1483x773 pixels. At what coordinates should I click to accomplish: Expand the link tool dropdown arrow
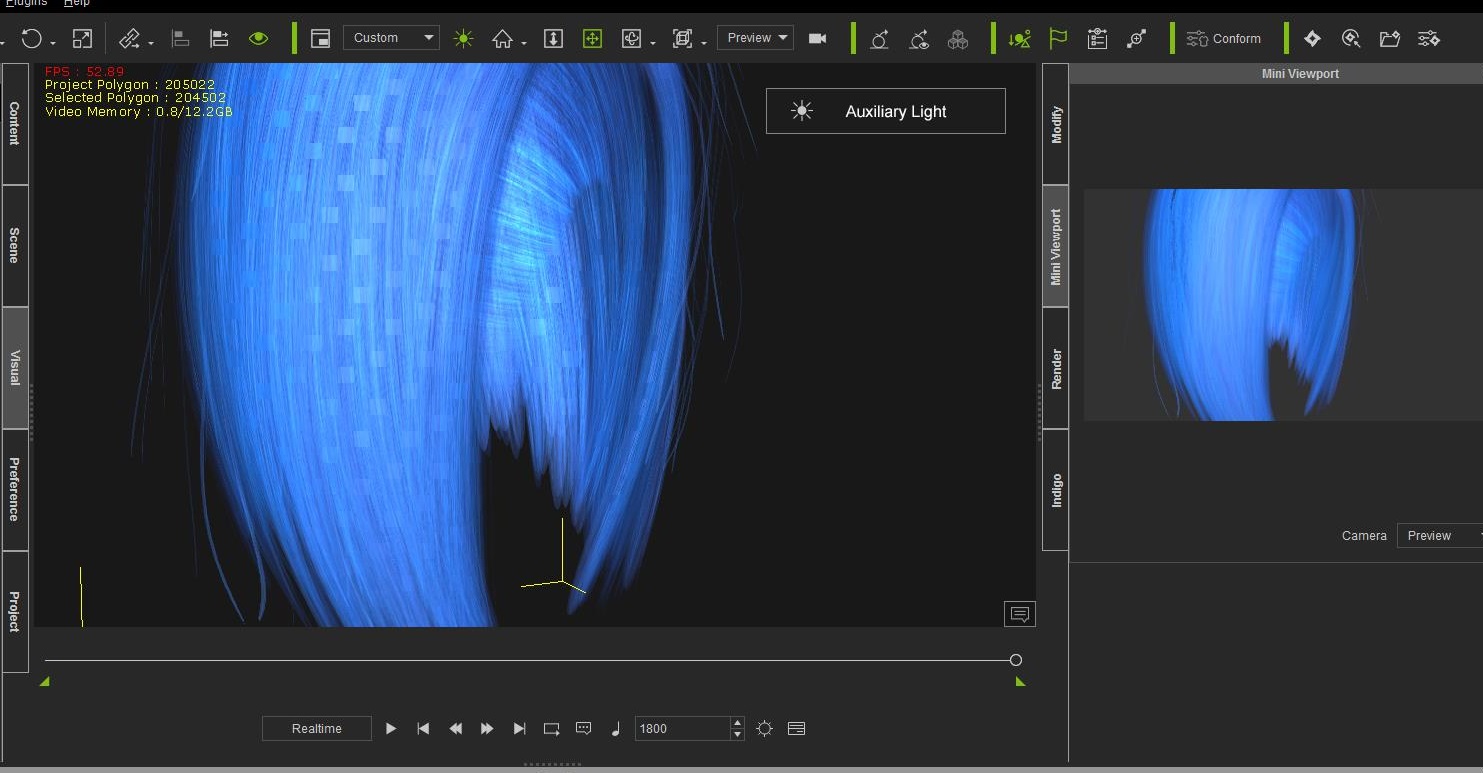[151, 42]
